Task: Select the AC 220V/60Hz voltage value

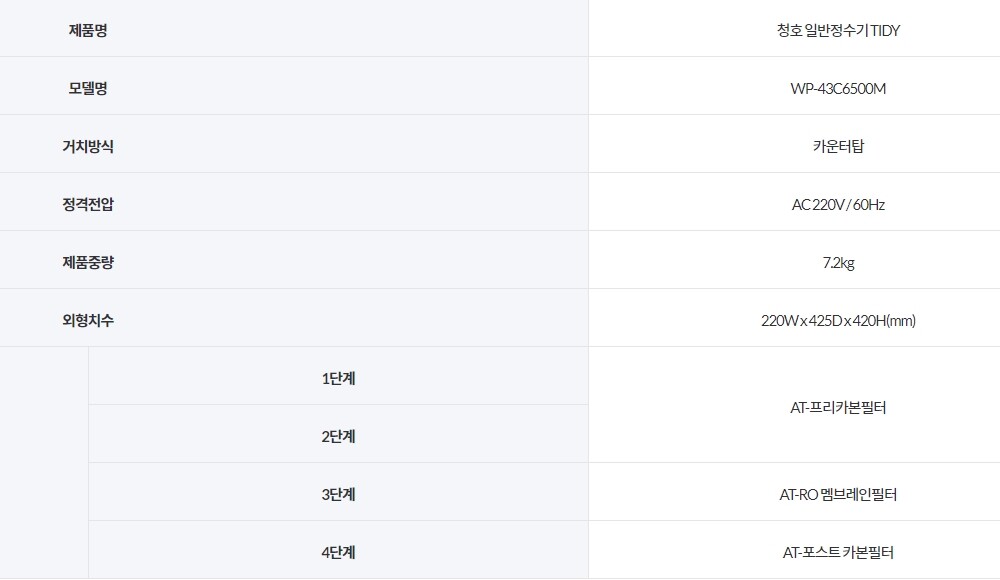Action: point(838,205)
